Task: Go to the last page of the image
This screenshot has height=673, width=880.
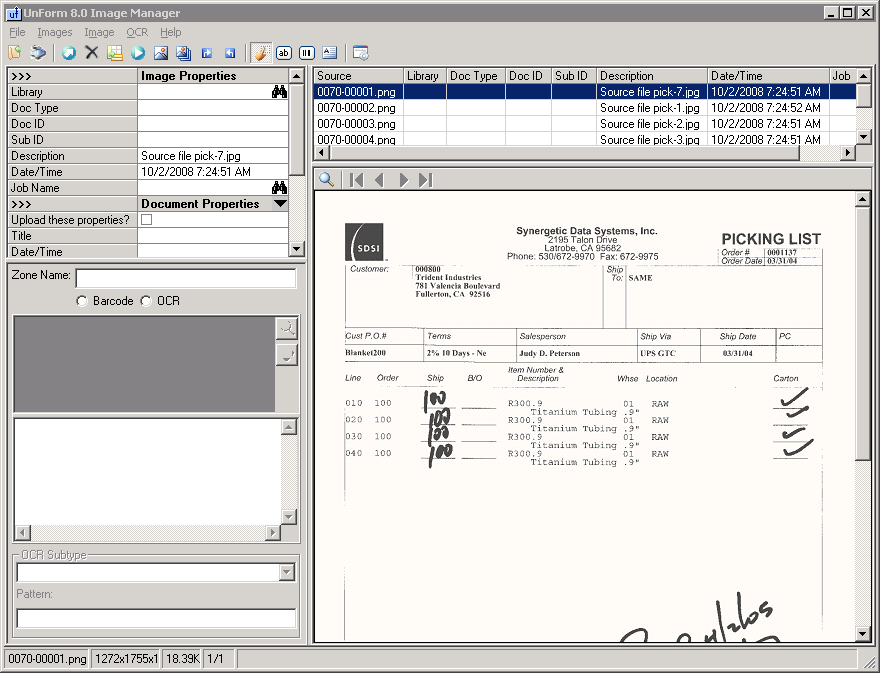Action: pyautogui.click(x=426, y=180)
